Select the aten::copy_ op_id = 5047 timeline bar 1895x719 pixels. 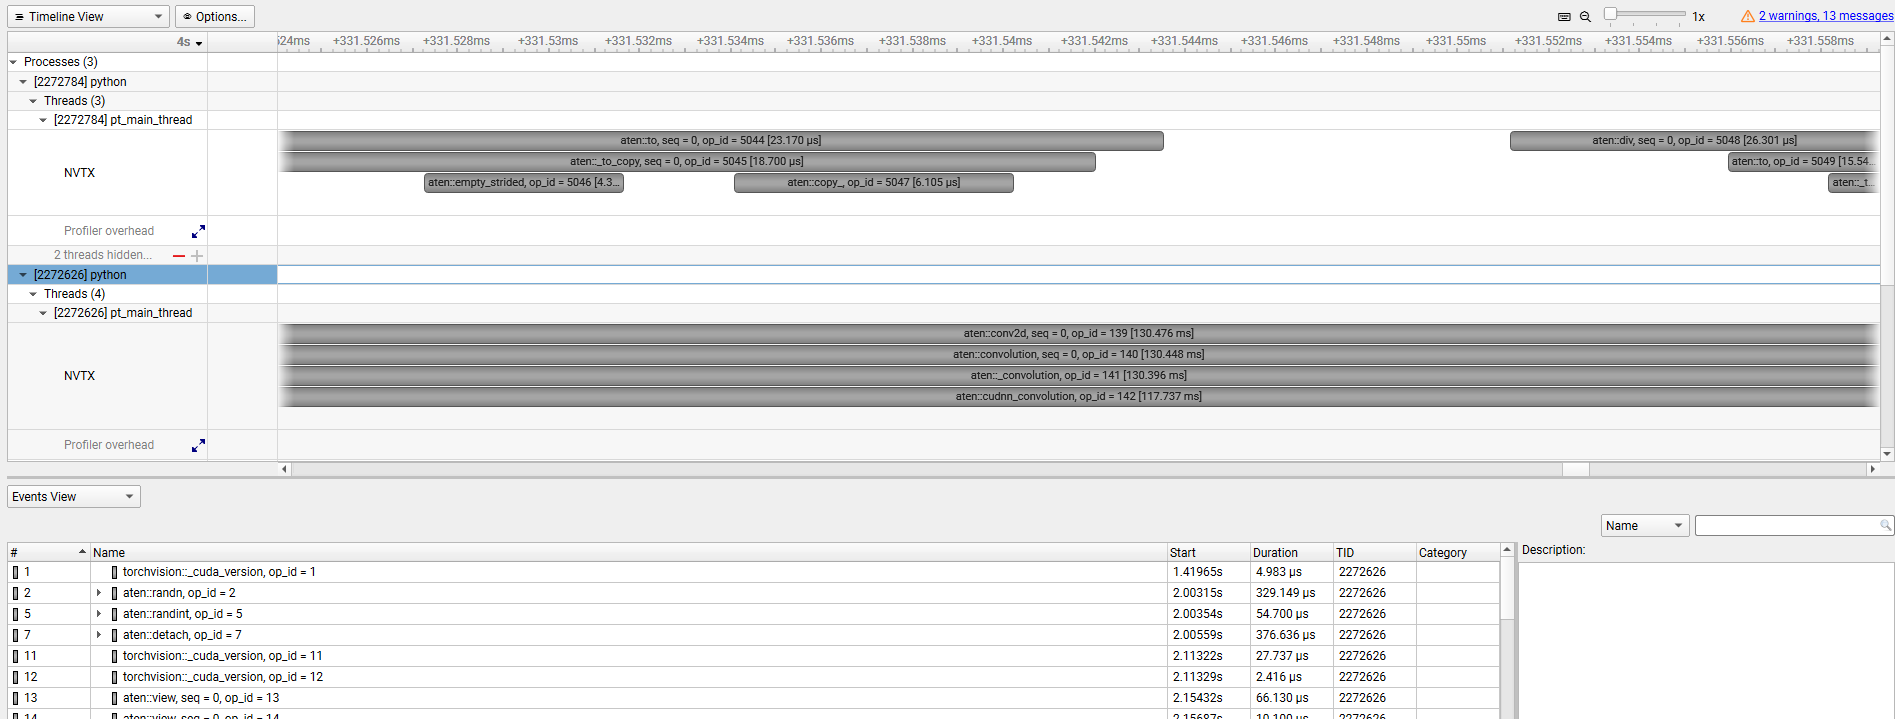873,183
